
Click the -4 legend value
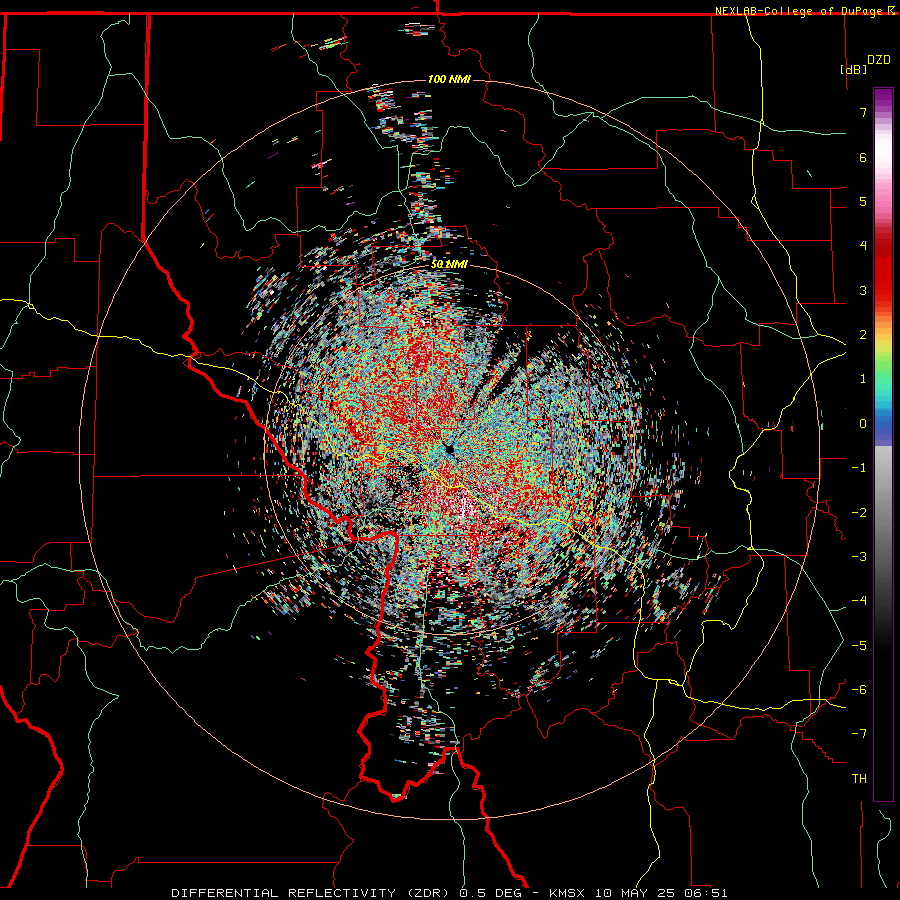coord(859,601)
